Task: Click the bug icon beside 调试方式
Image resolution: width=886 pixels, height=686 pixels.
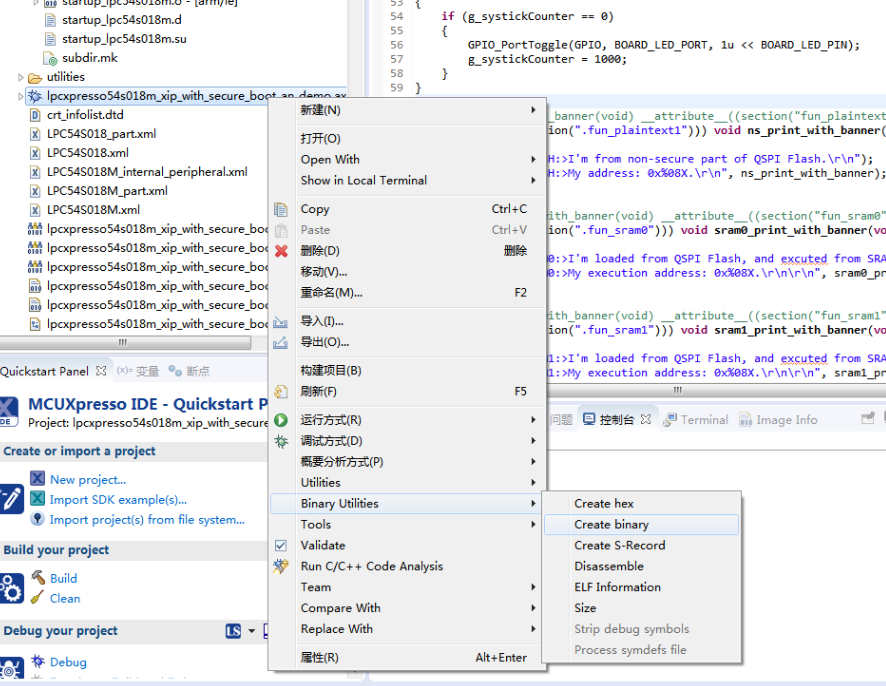Action: [x=281, y=441]
